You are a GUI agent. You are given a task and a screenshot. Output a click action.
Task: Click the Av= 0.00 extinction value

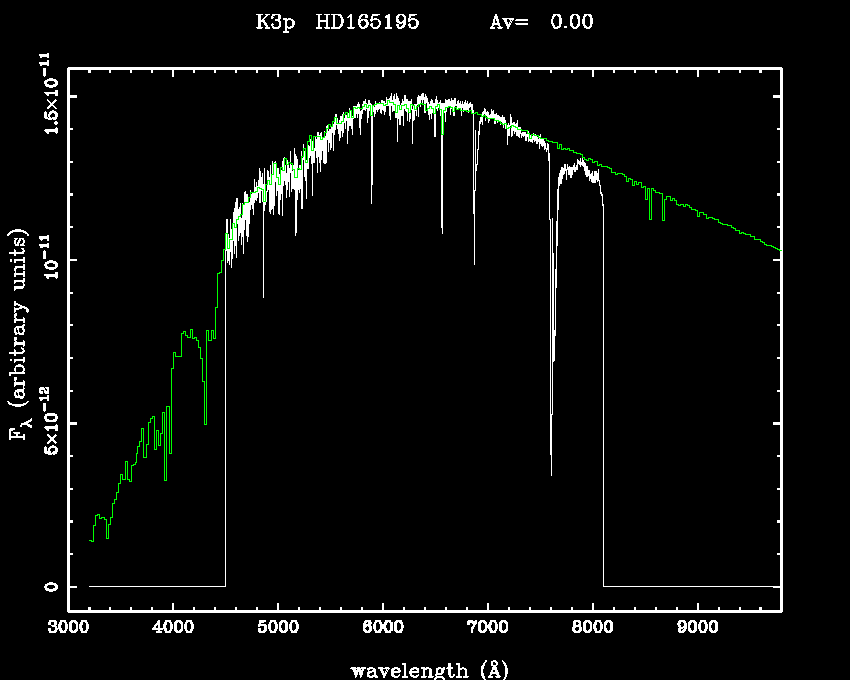pyautogui.click(x=541, y=22)
